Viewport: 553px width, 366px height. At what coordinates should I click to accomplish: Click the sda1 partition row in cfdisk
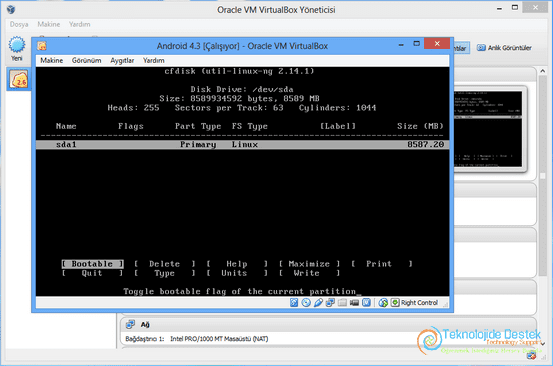(x=242, y=145)
